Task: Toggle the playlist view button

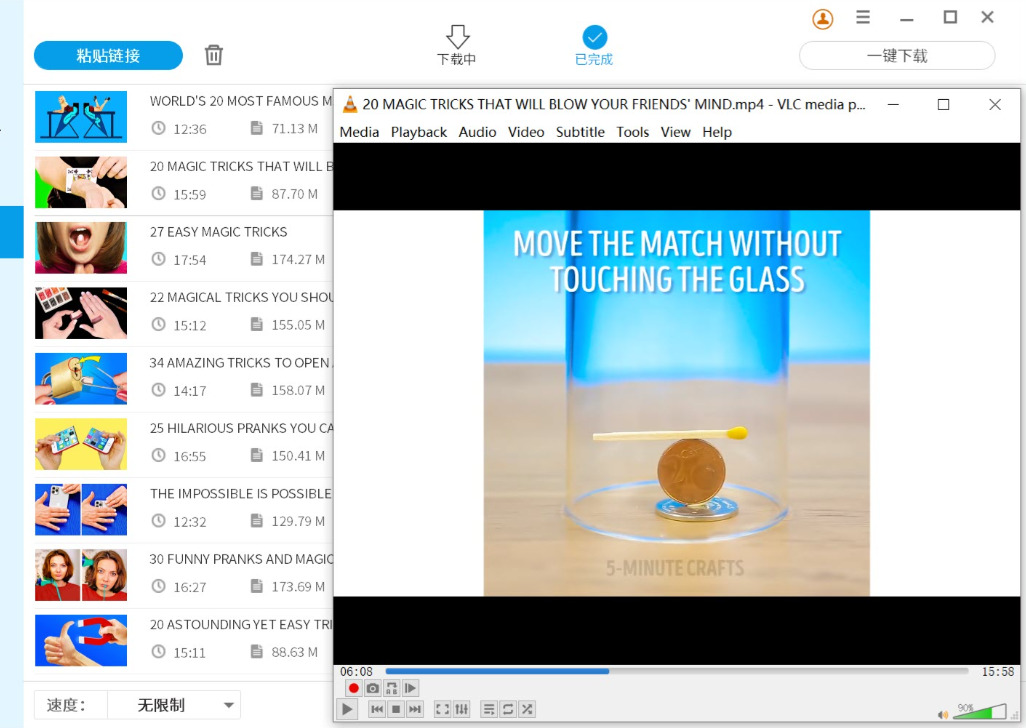Action: point(489,709)
